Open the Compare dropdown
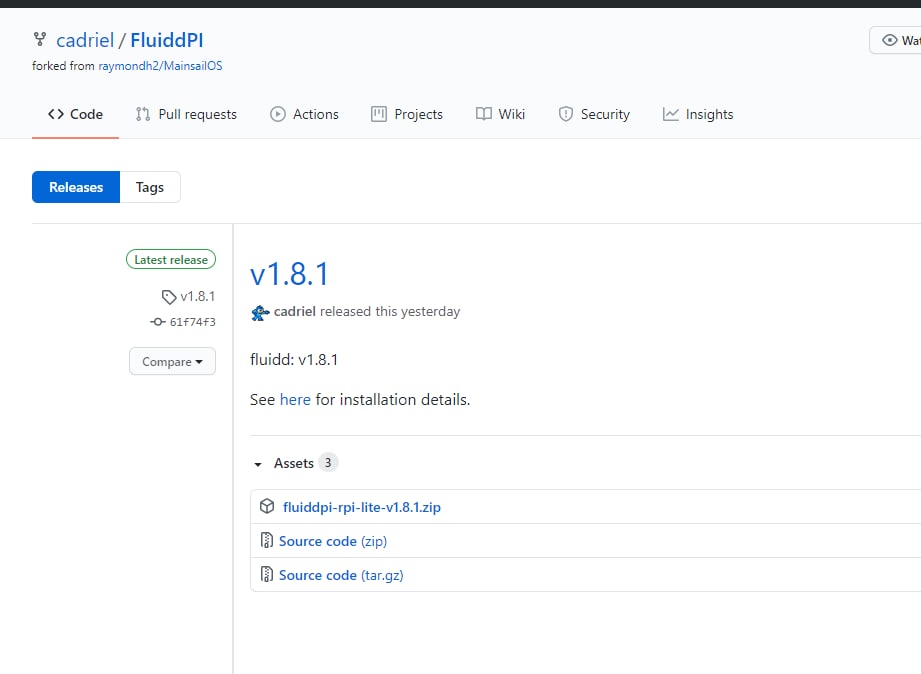Viewport: 921px width, 674px height. [172, 361]
